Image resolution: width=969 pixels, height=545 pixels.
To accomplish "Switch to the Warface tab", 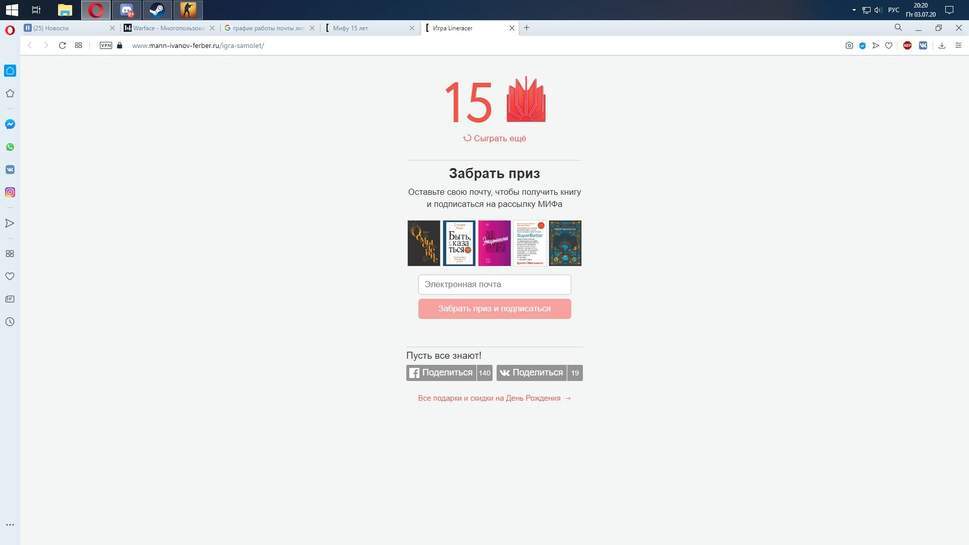I will pos(165,28).
